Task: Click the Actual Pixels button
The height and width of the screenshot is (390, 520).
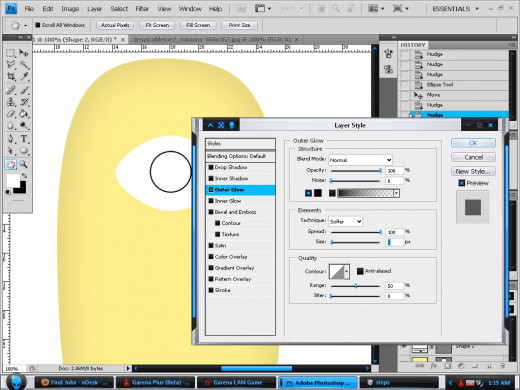Action: tap(115, 25)
